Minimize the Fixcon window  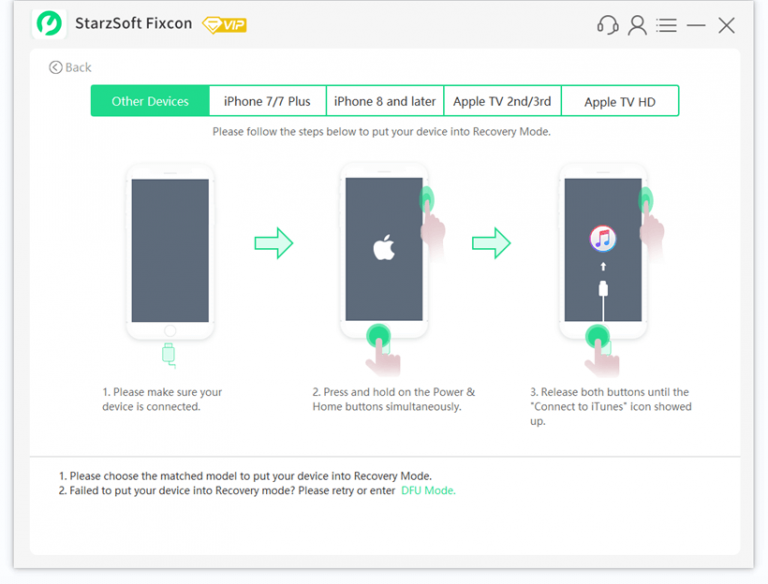[696, 25]
